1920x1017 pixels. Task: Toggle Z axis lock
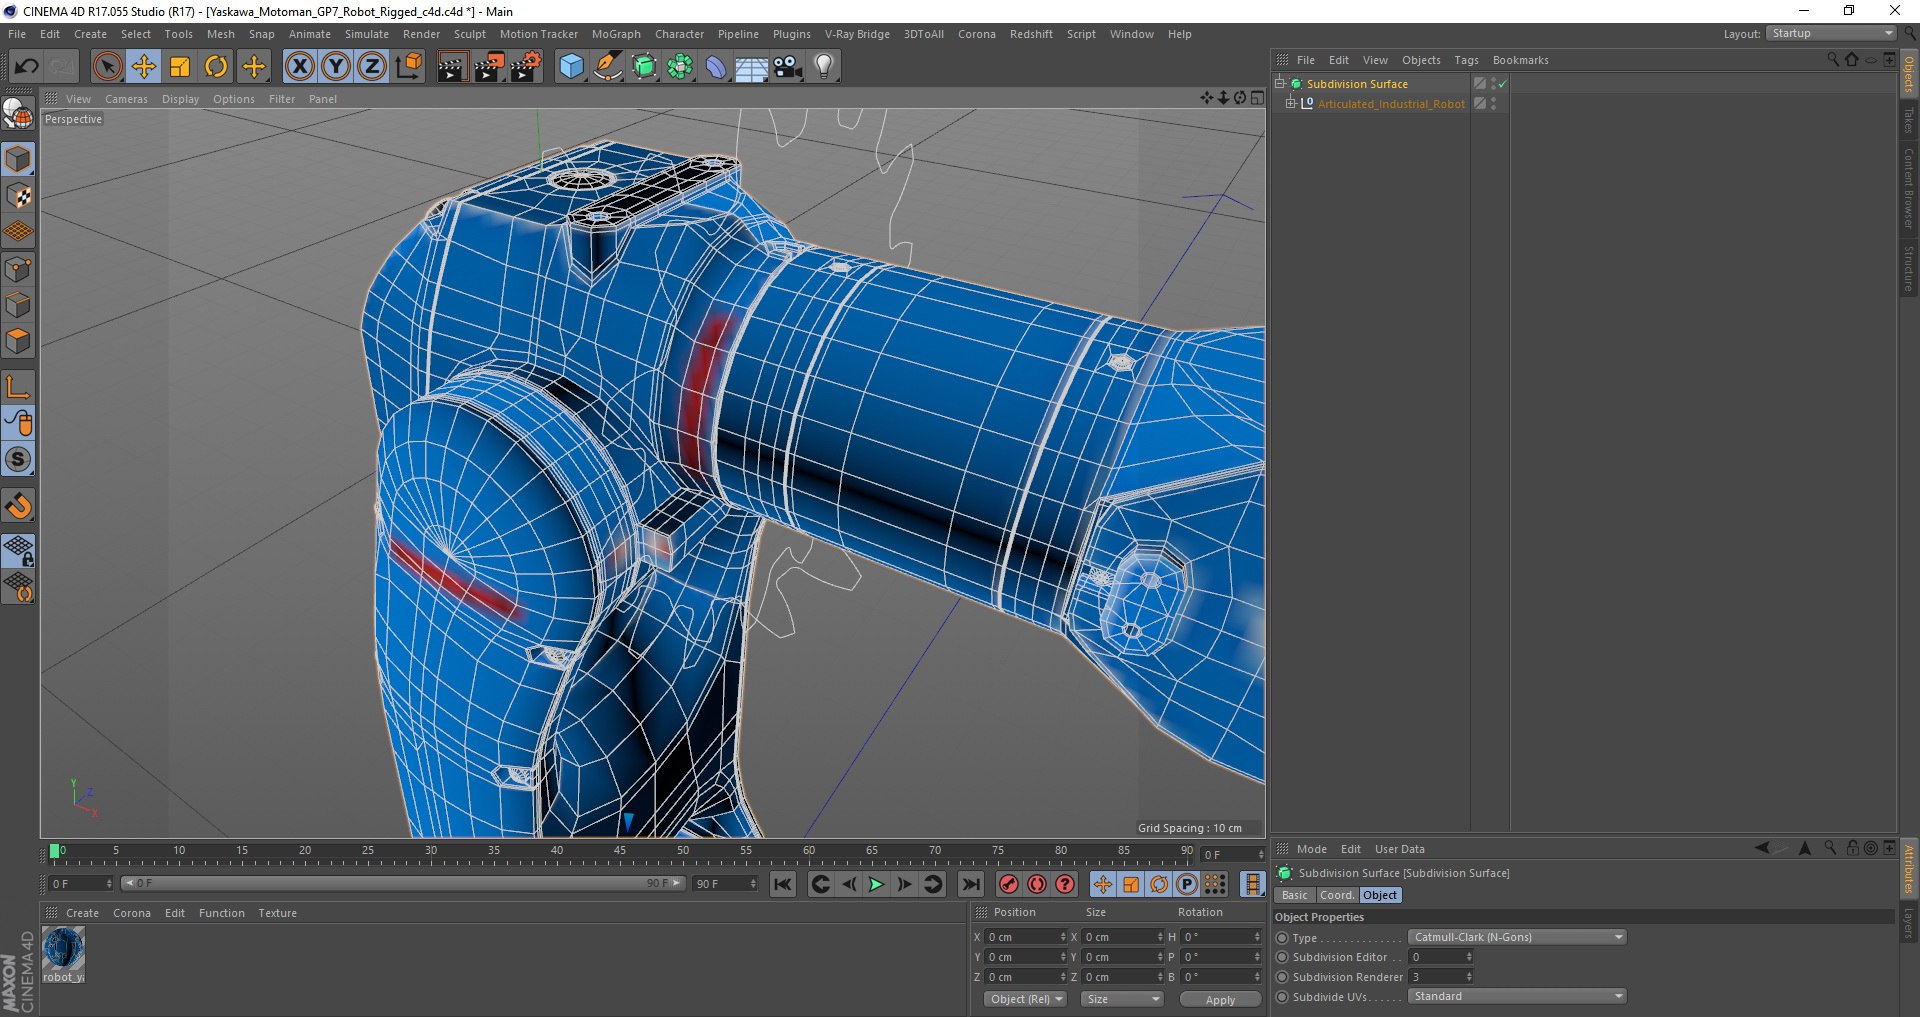coord(372,67)
